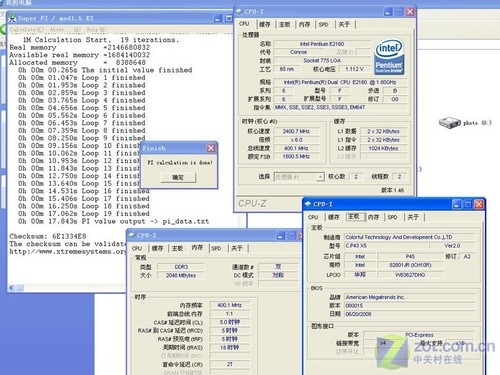Switch to 内存 tab in processor window
This screenshot has width=500, height=375.
pyautogui.click(x=304, y=24)
